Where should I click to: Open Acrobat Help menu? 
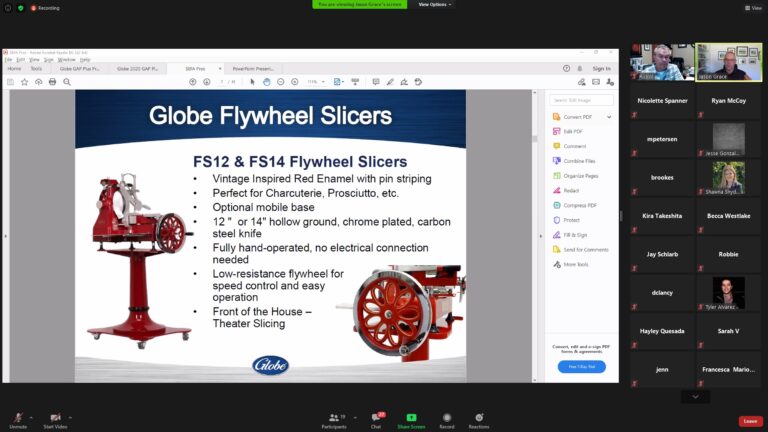[x=85, y=60]
